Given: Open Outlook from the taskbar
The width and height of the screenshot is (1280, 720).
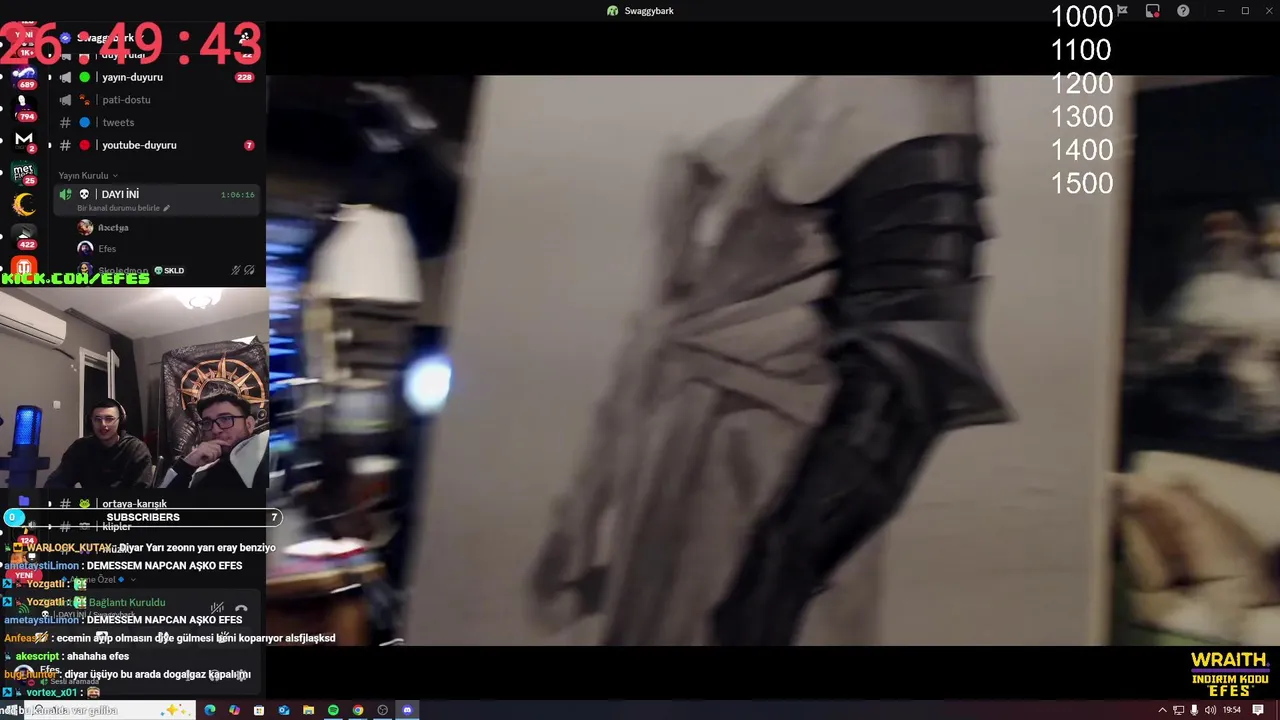Looking at the screenshot, I should point(284,710).
